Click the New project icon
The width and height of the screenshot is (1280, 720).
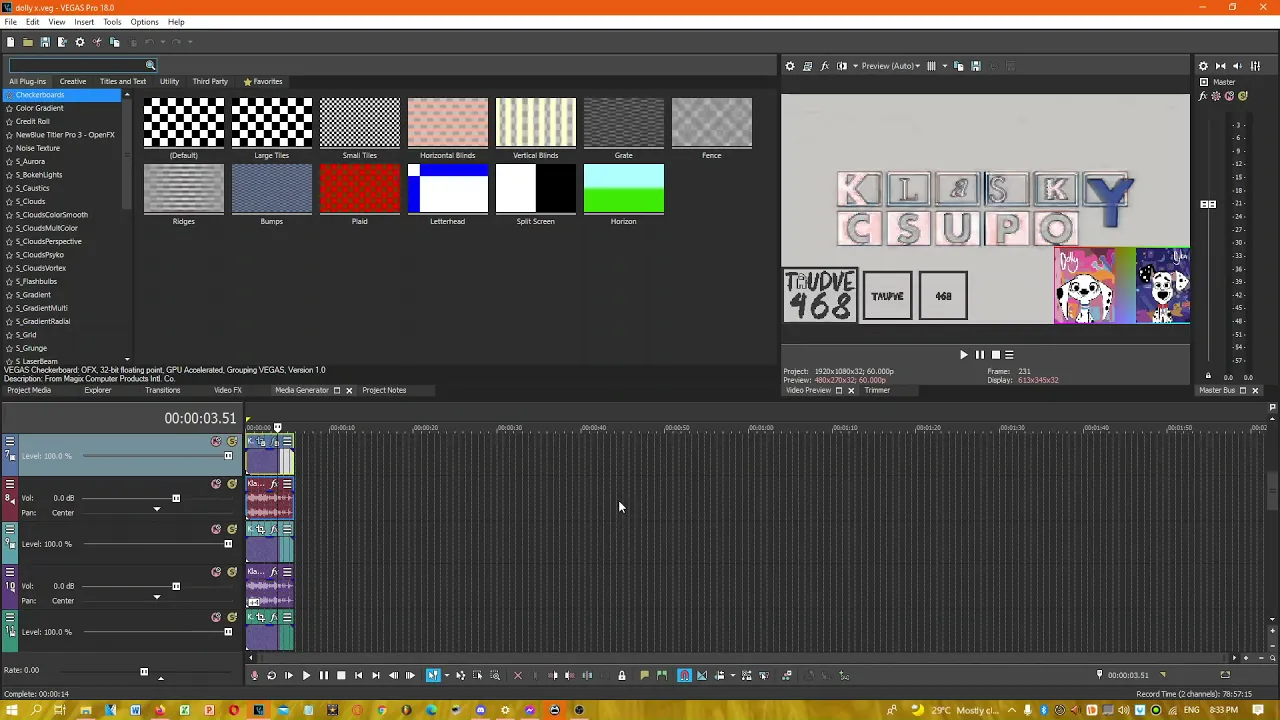pyautogui.click(x=10, y=42)
